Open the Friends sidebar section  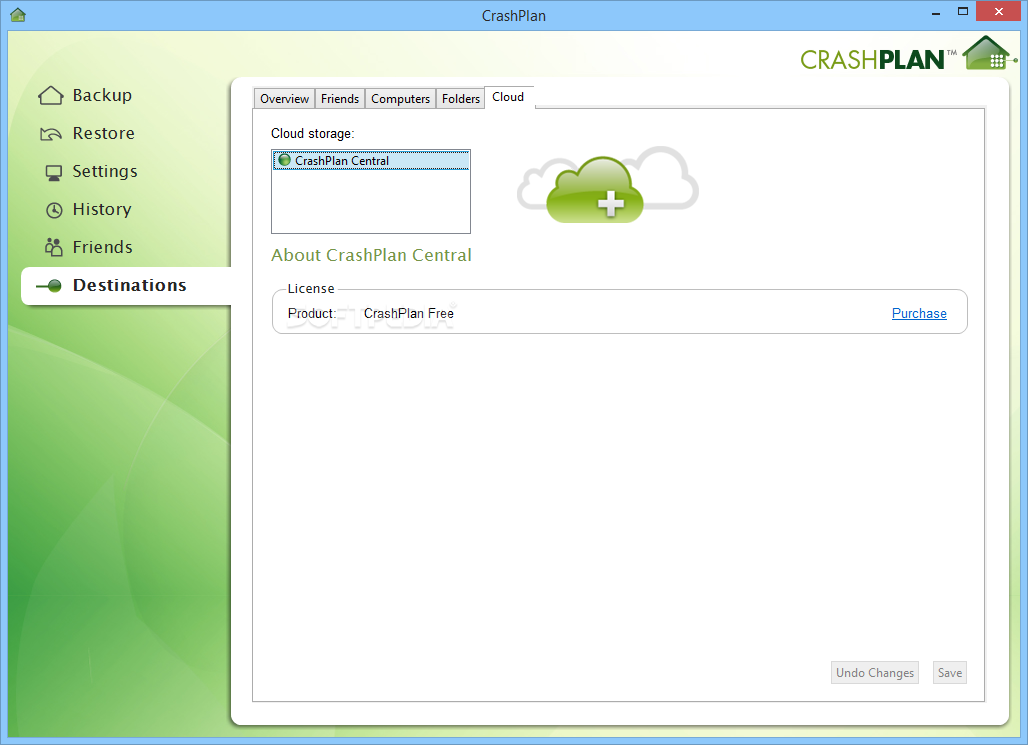(x=102, y=247)
